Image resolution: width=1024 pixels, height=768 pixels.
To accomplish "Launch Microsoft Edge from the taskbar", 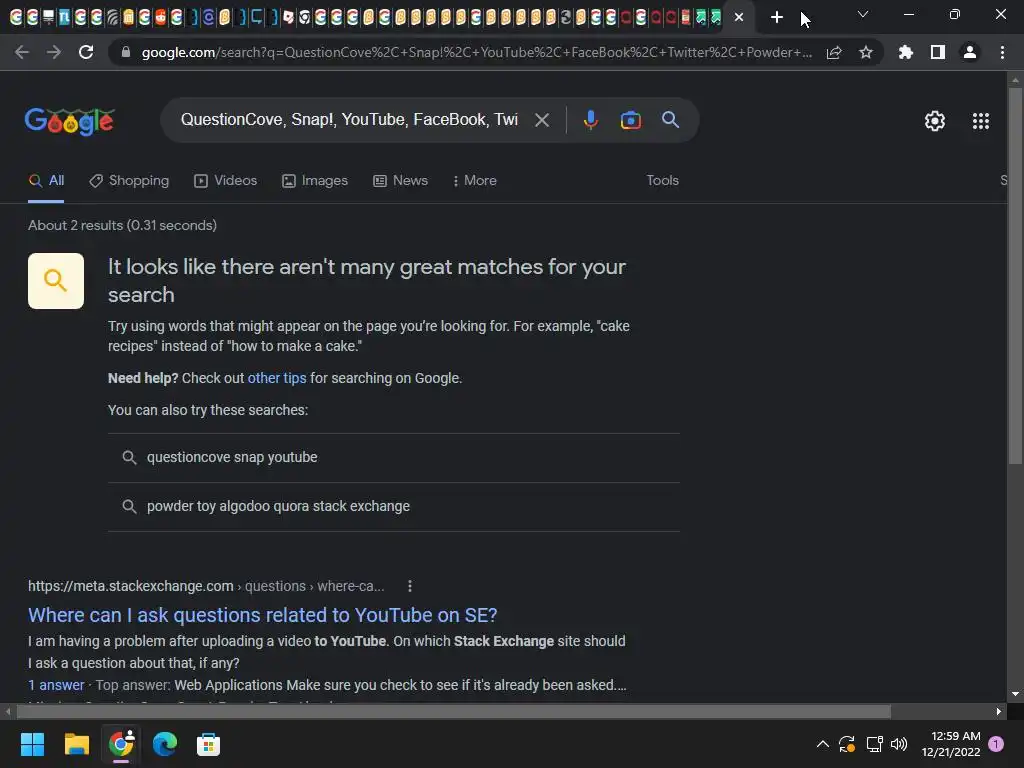I will tap(165, 744).
